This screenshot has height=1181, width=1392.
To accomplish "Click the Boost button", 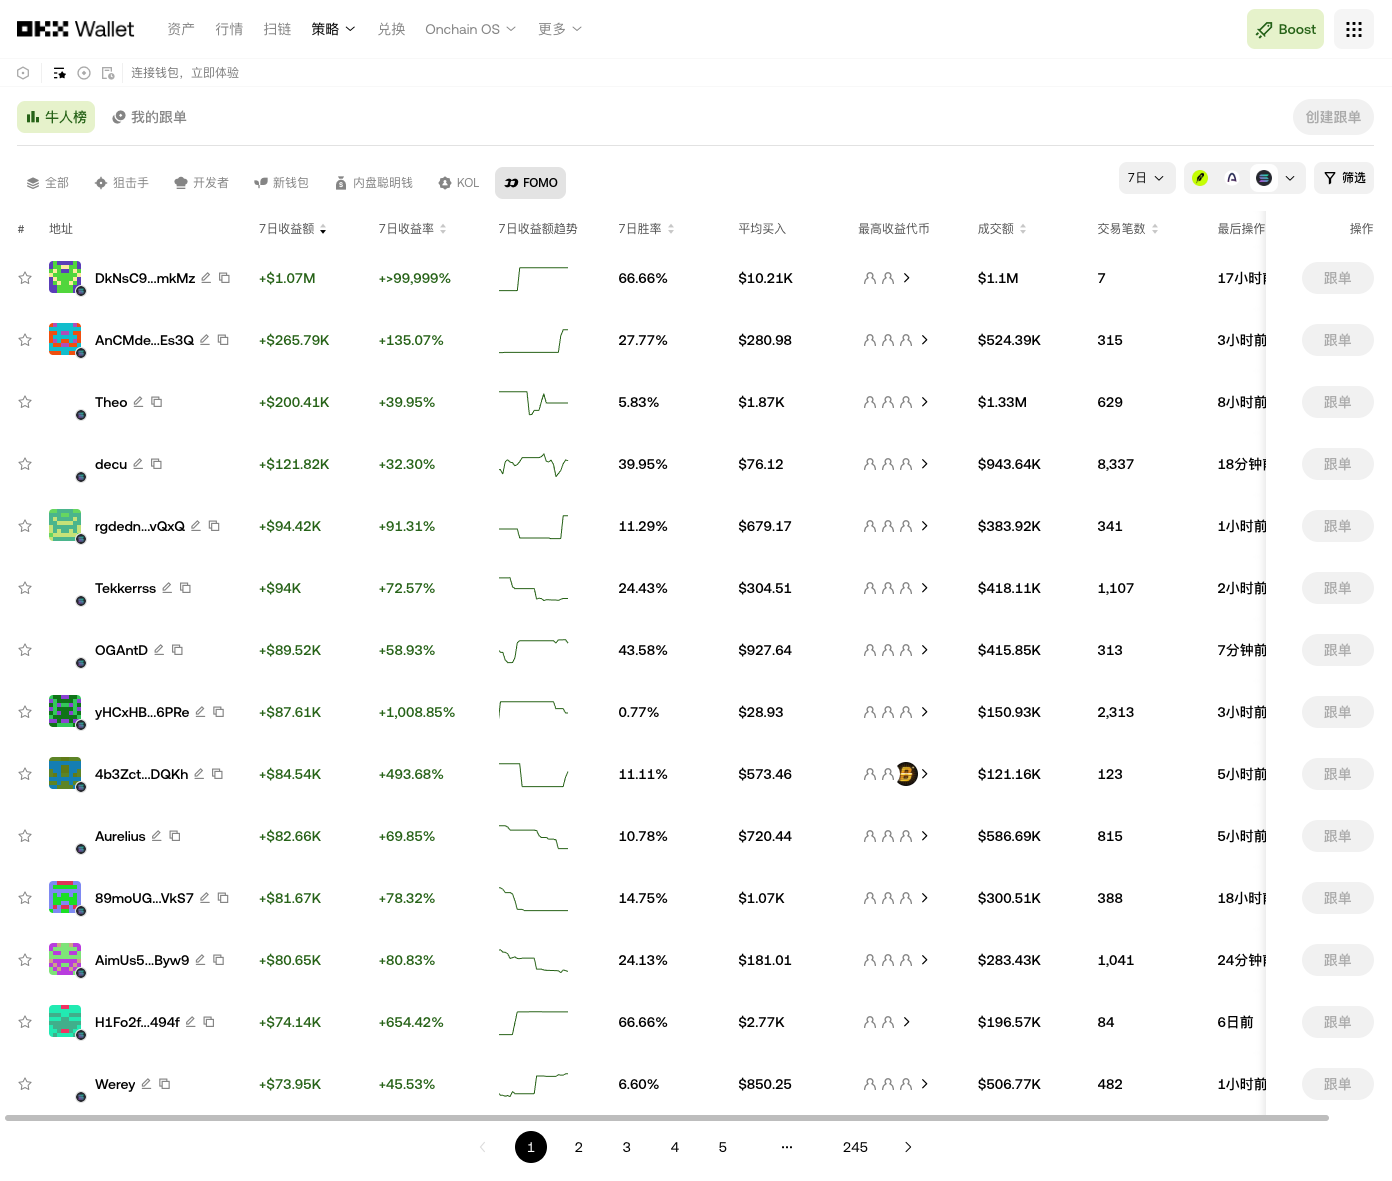I will (1285, 29).
